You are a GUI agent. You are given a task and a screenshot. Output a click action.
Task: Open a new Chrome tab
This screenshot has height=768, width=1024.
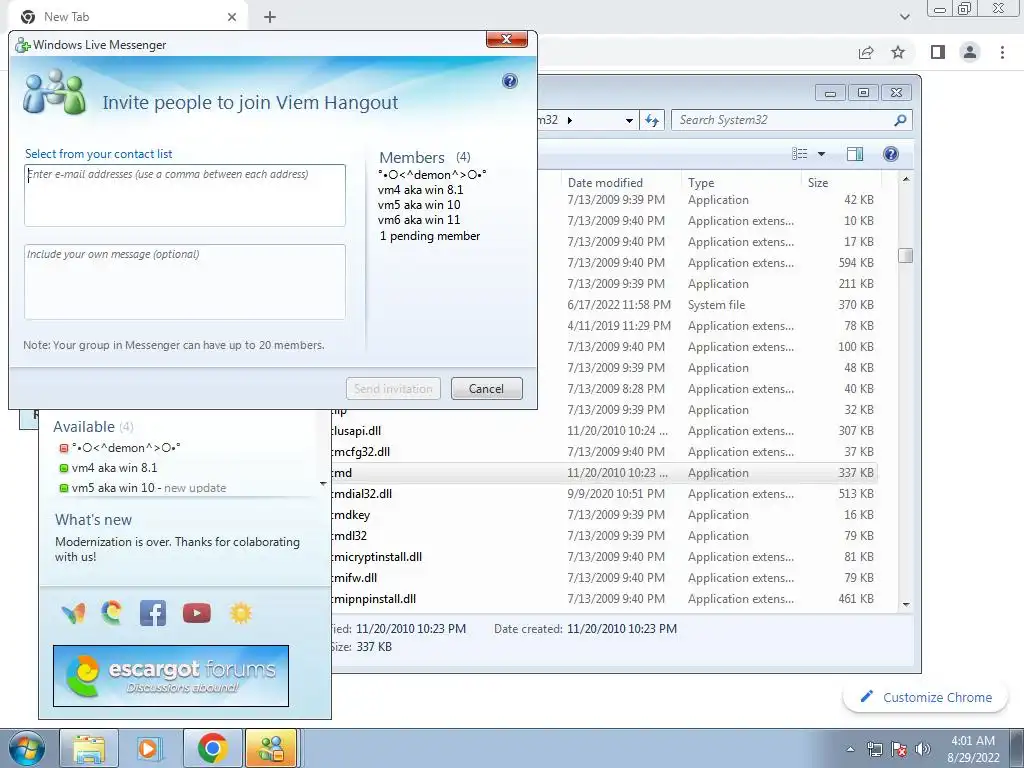[x=270, y=17]
